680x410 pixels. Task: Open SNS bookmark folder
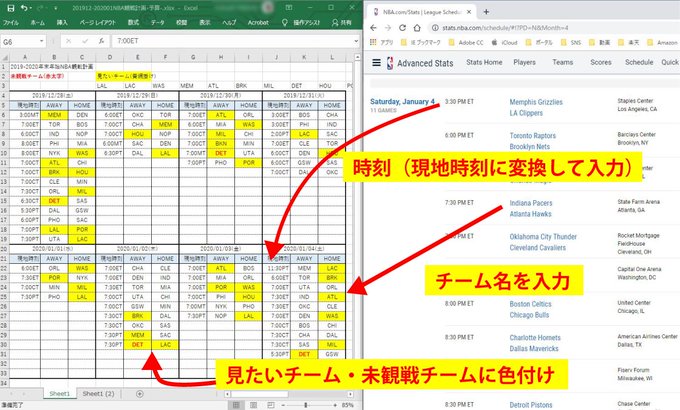(571, 43)
